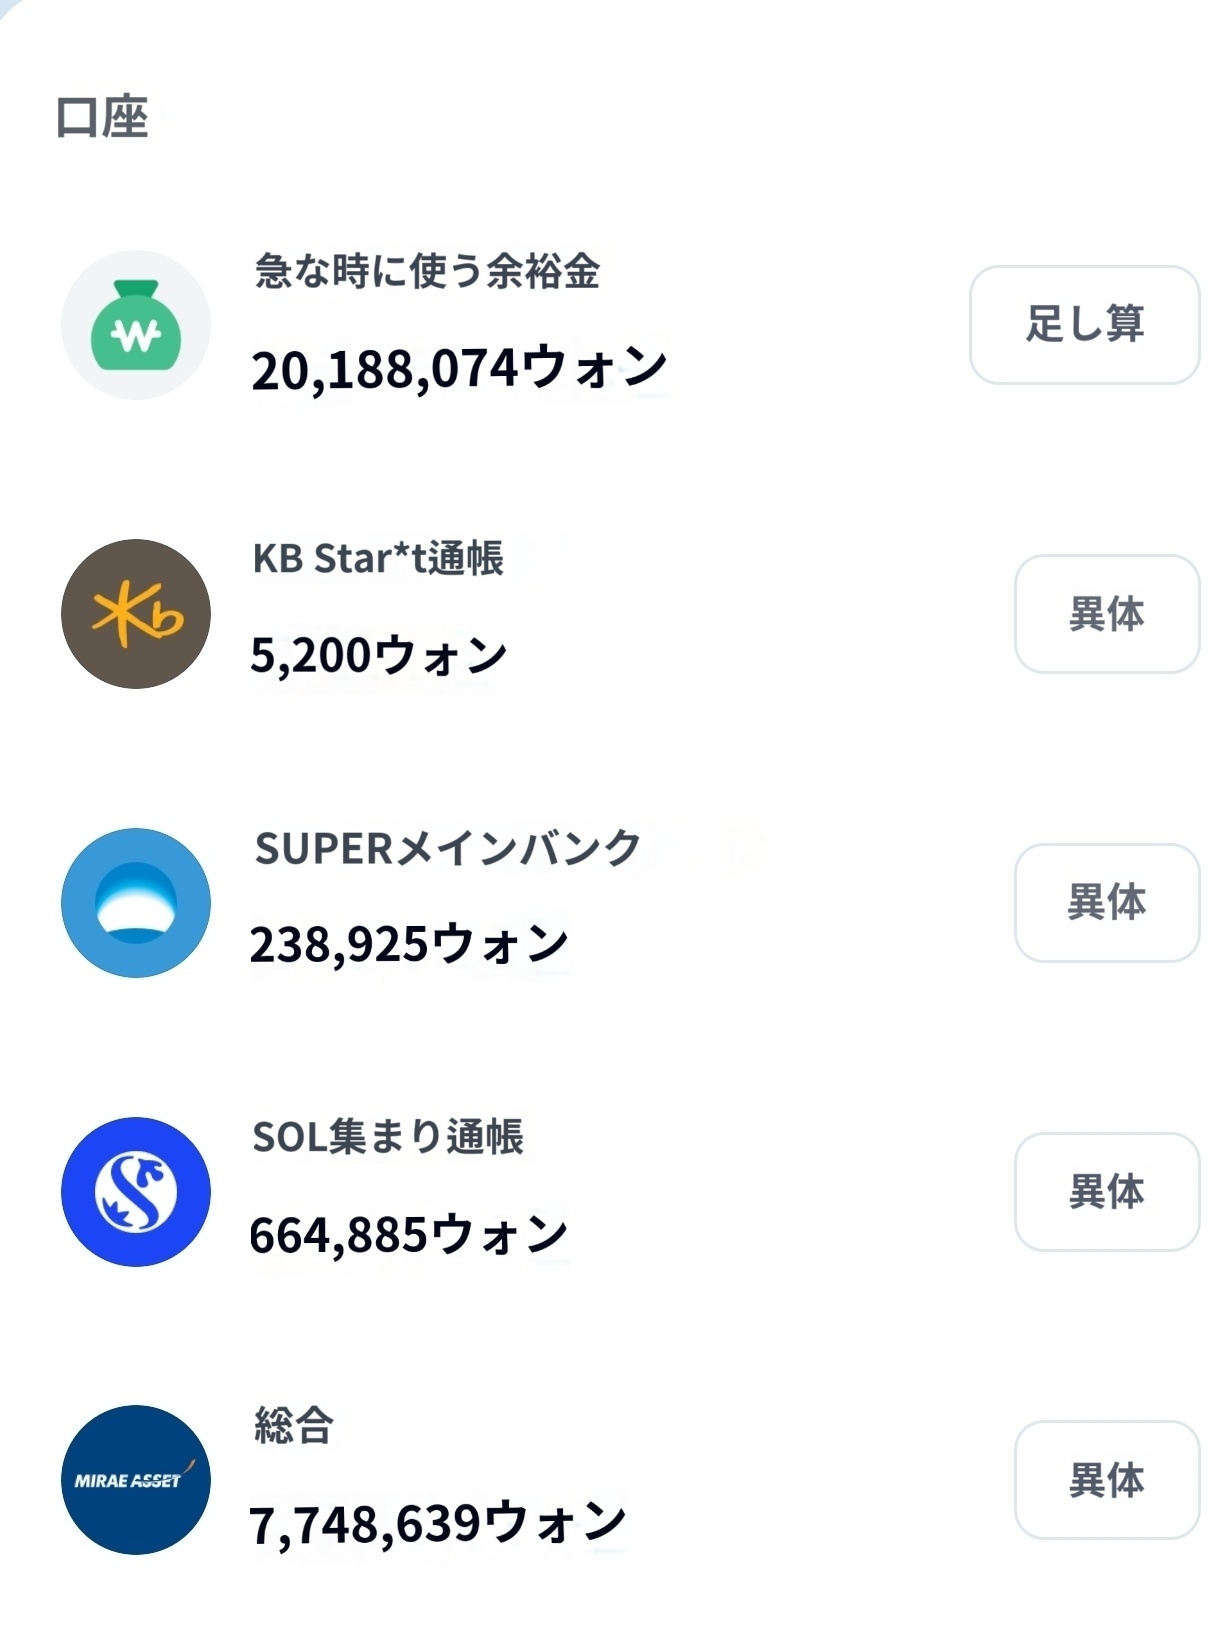Image resolution: width=1232 pixels, height=1643 pixels.
Task: Select the 5,200ウォン balance
Action: 379,656
